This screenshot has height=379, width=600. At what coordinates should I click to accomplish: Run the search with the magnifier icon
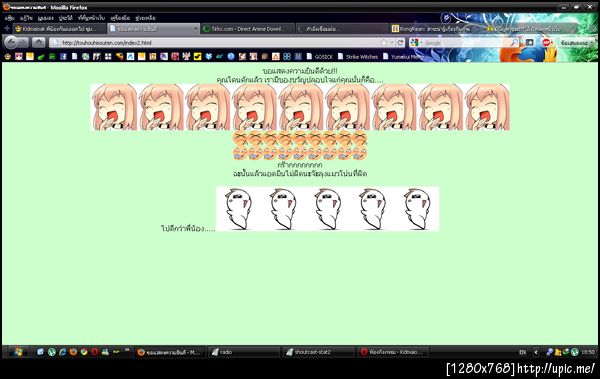pos(515,42)
